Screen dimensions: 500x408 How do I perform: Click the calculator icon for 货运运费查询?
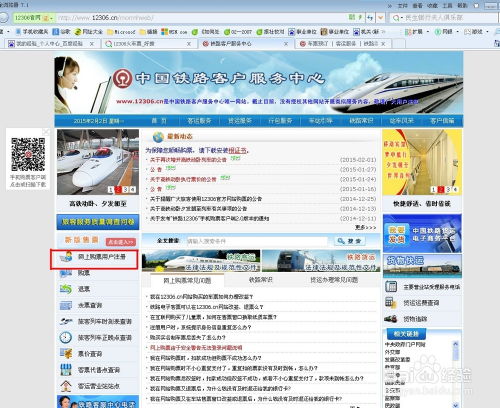(390, 303)
